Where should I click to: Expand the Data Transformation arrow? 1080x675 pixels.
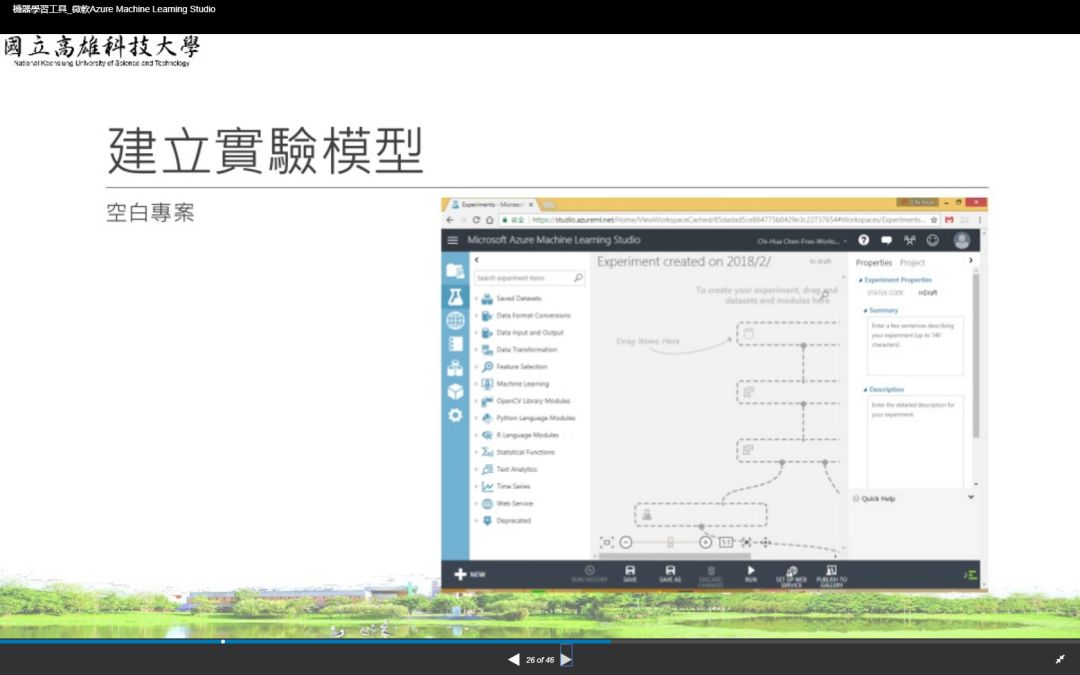point(476,350)
